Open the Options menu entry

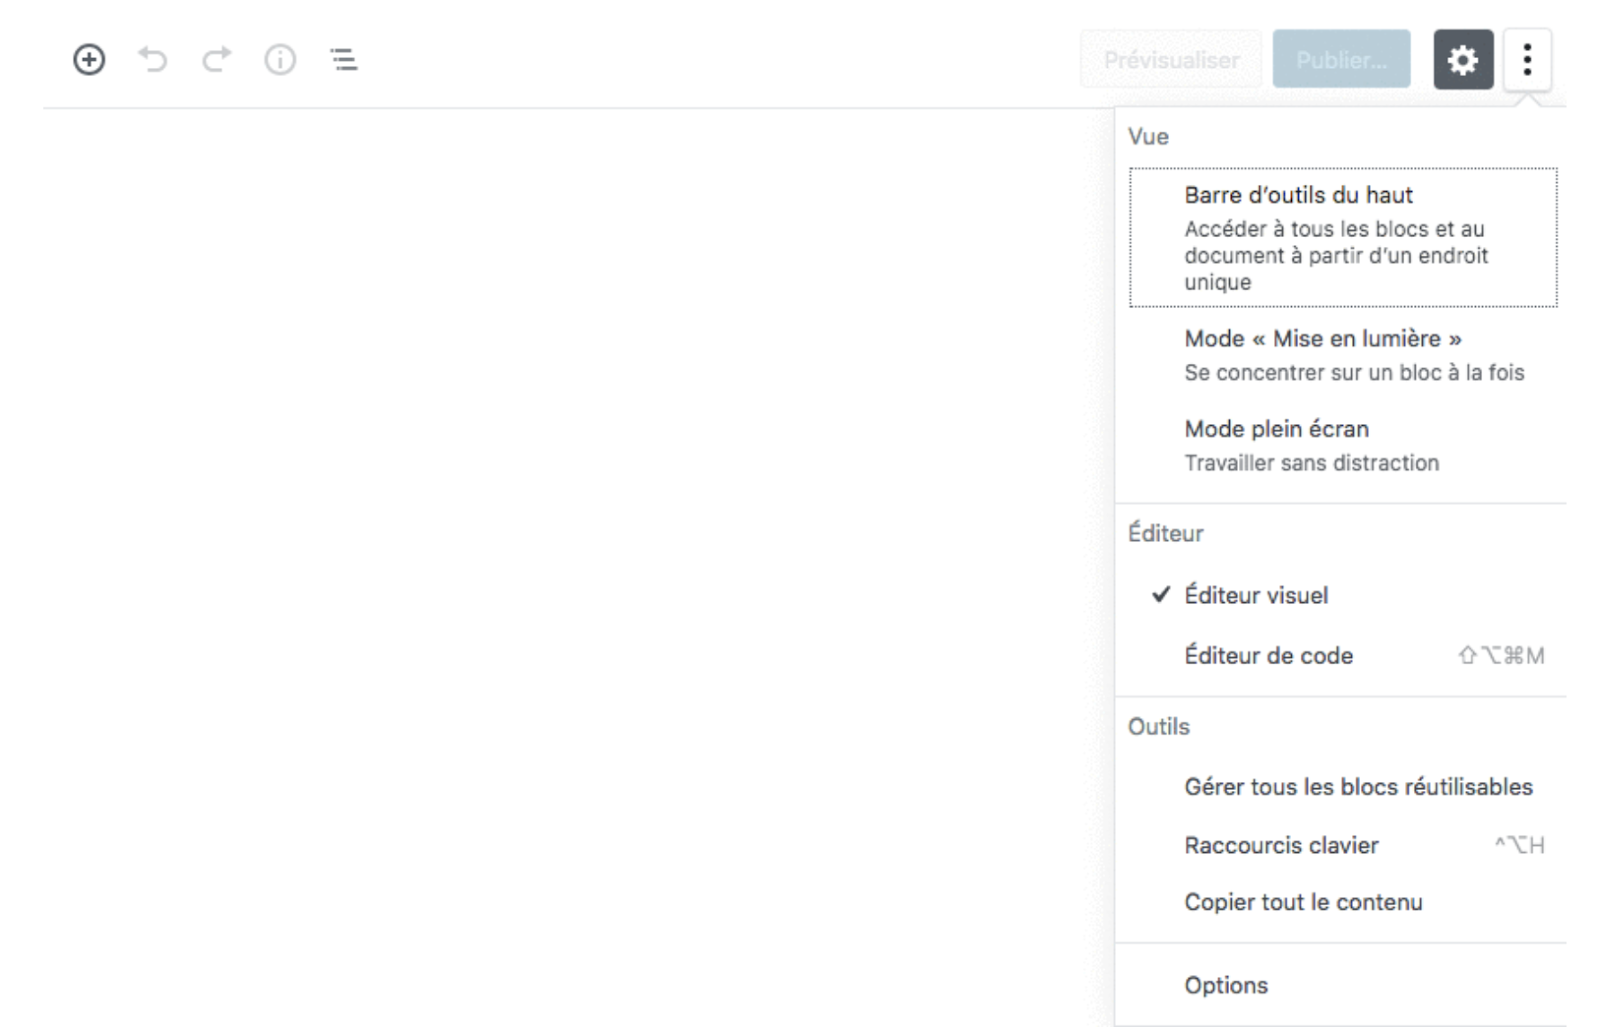1226,985
